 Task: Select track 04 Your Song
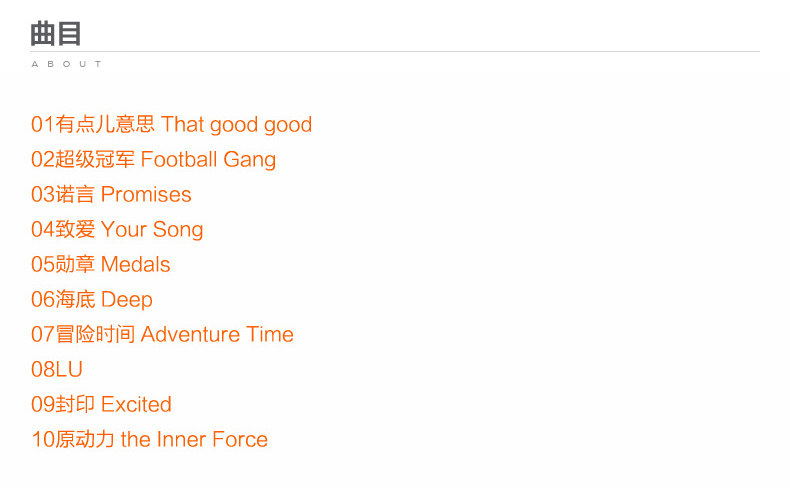click(x=117, y=230)
